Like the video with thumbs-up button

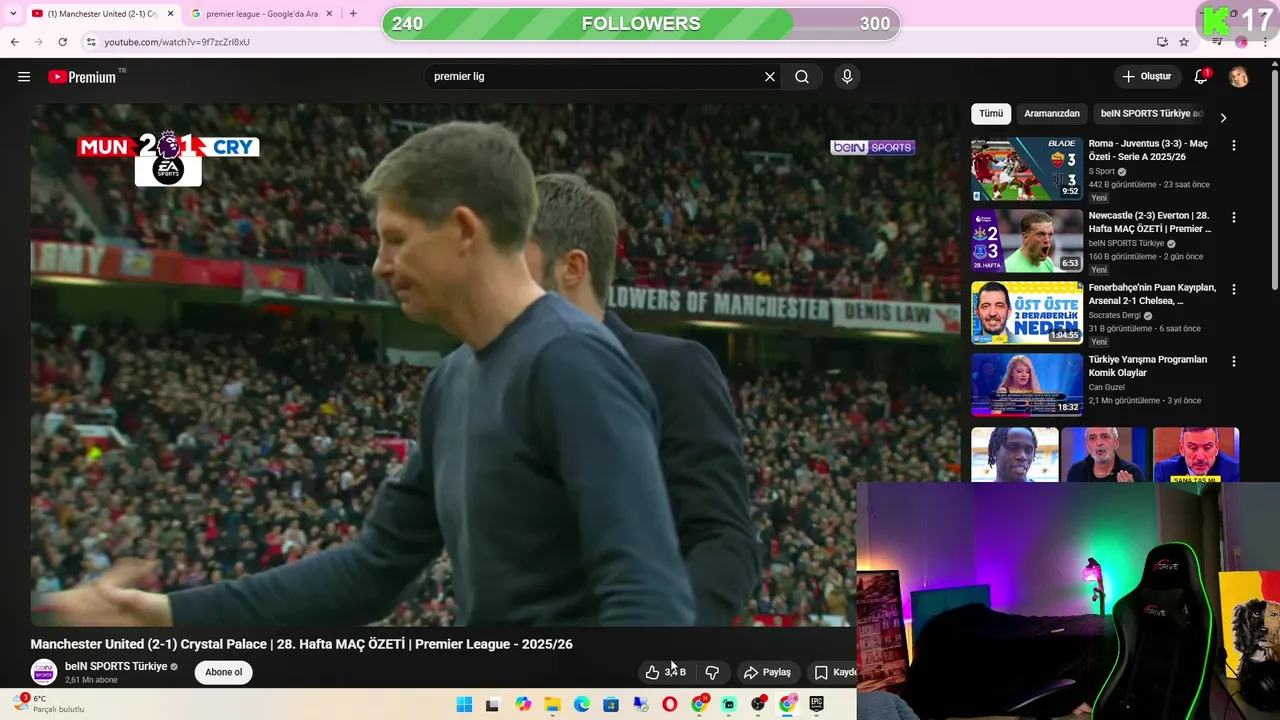[666, 672]
